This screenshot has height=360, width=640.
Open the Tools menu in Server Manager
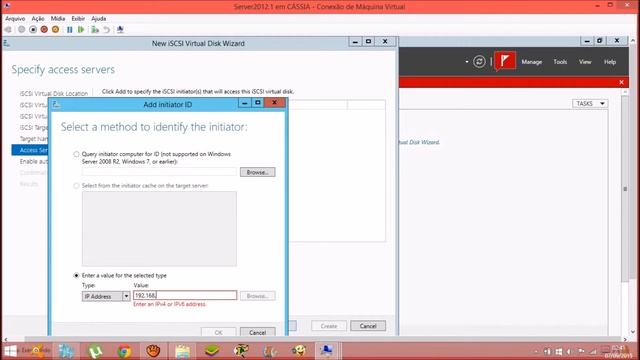(560, 62)
